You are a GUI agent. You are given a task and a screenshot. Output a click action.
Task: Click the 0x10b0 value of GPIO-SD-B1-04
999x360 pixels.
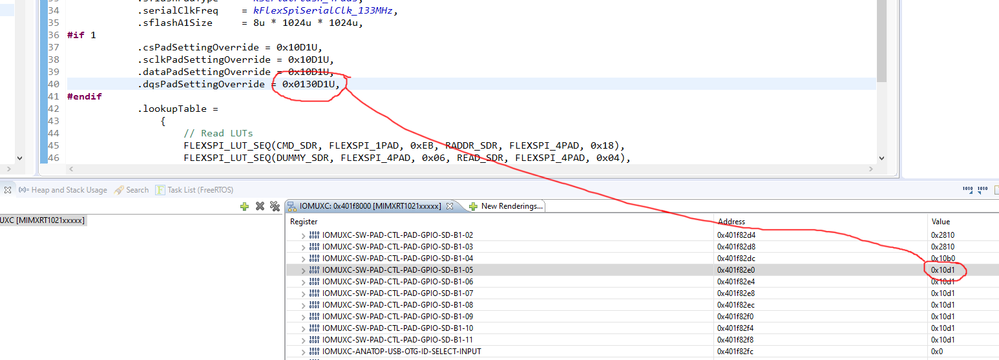coord(942,258)
